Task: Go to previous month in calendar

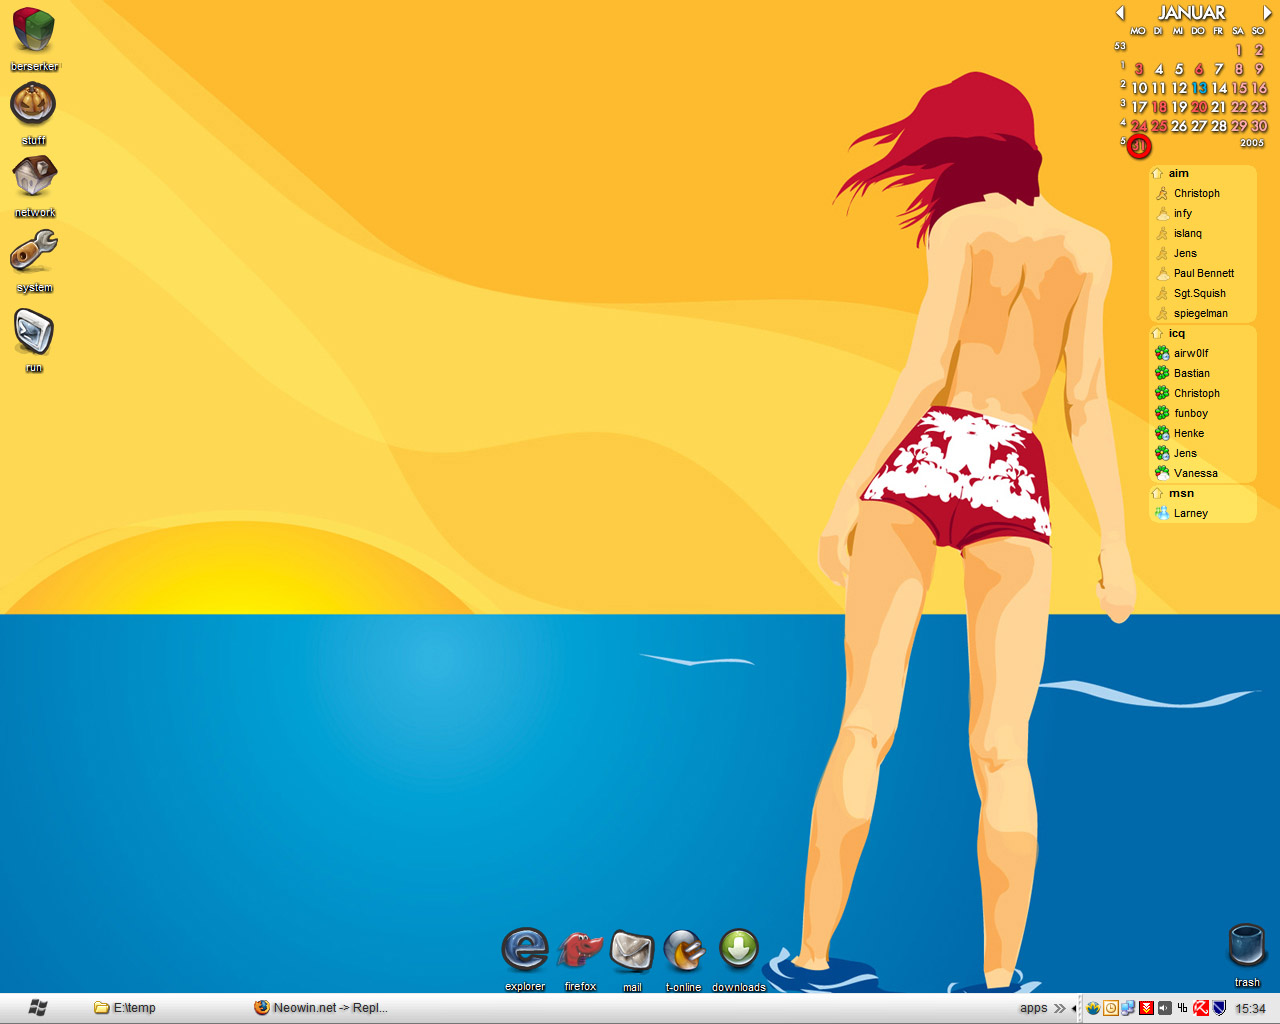Action: (x=1120, y=13)
